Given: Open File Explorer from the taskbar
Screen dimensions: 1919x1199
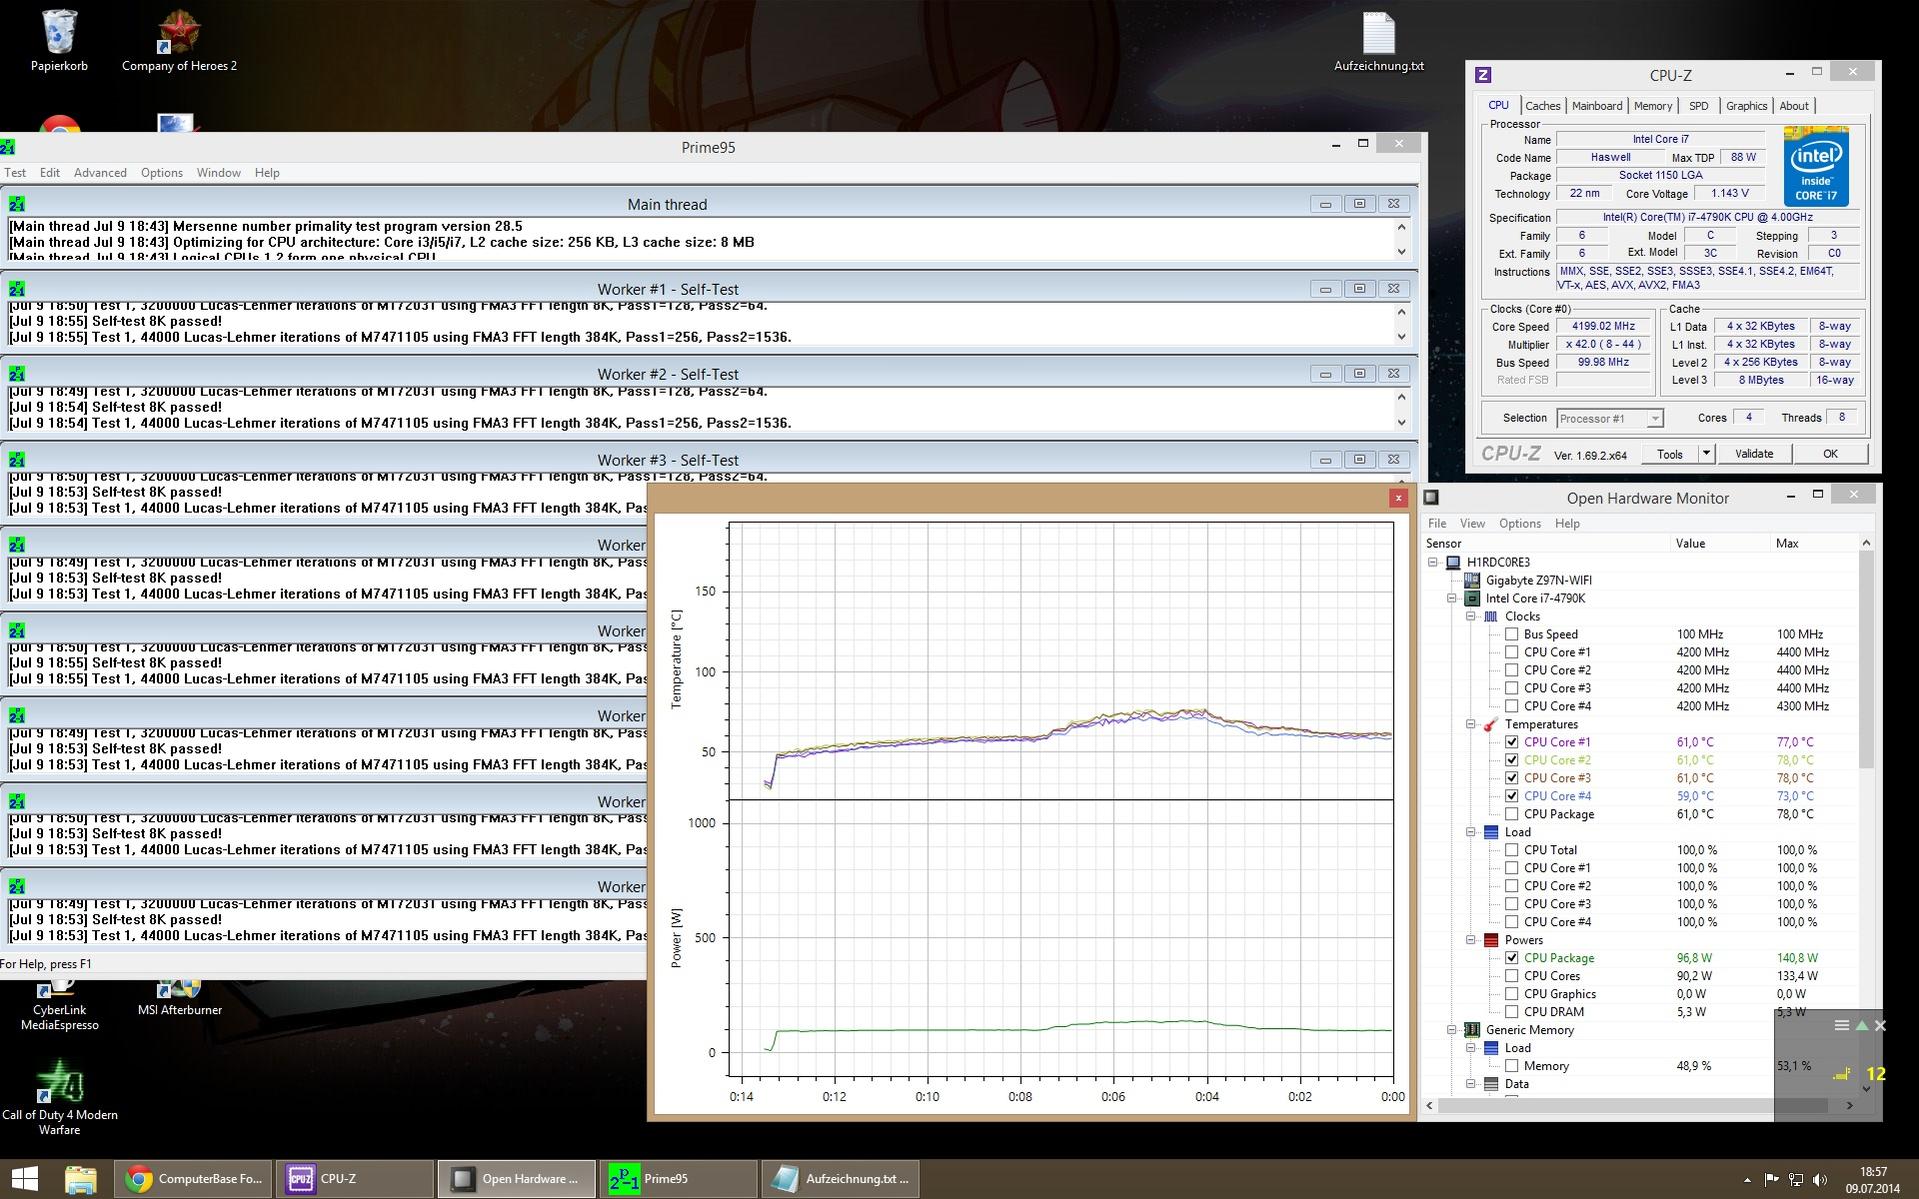Looking at the screenshot, I should pyautogui.click(x=81, y=1178).
